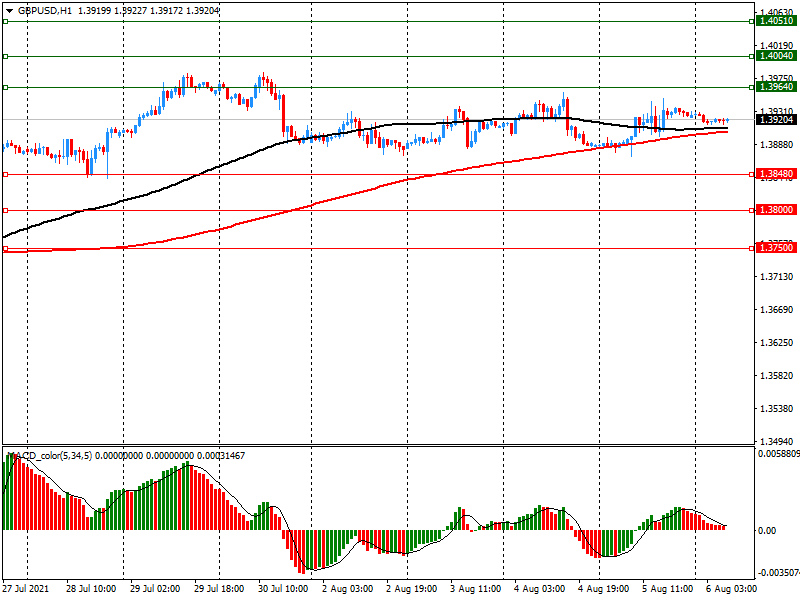Click the 1.35820 price scale value
800x600 pixels.
click(x=777, y=376)
